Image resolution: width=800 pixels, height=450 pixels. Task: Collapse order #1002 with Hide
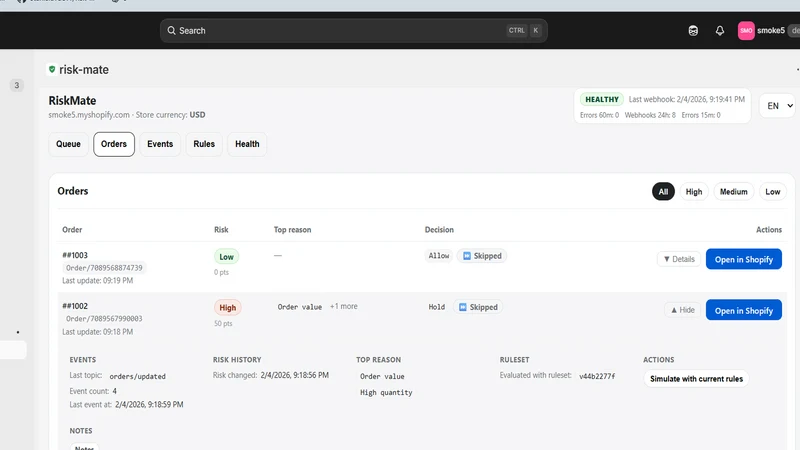coord(683,310)
